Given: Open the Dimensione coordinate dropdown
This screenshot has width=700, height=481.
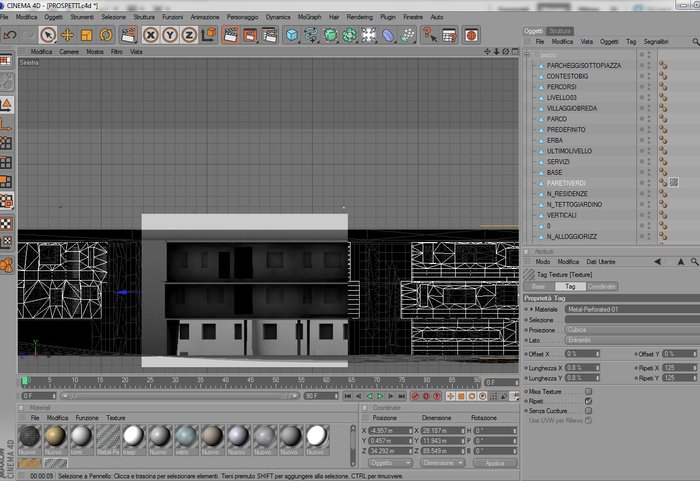Looking at the screenshot, I should coord(442,463).
